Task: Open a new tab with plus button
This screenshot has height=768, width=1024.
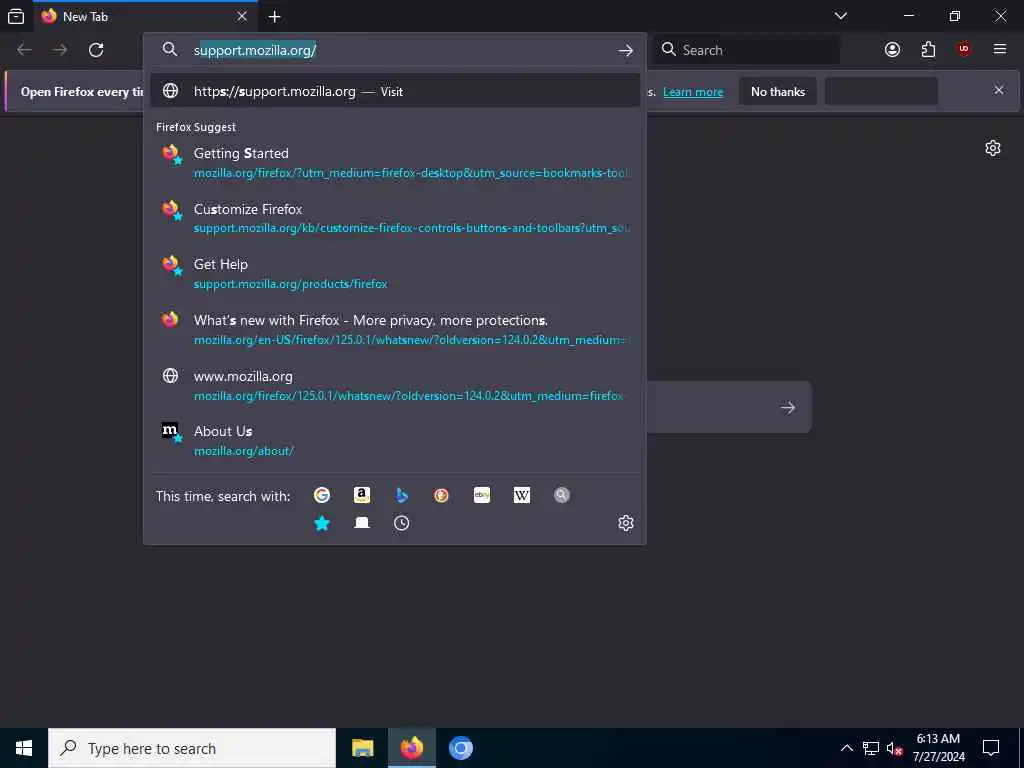Action: point(274,16)
